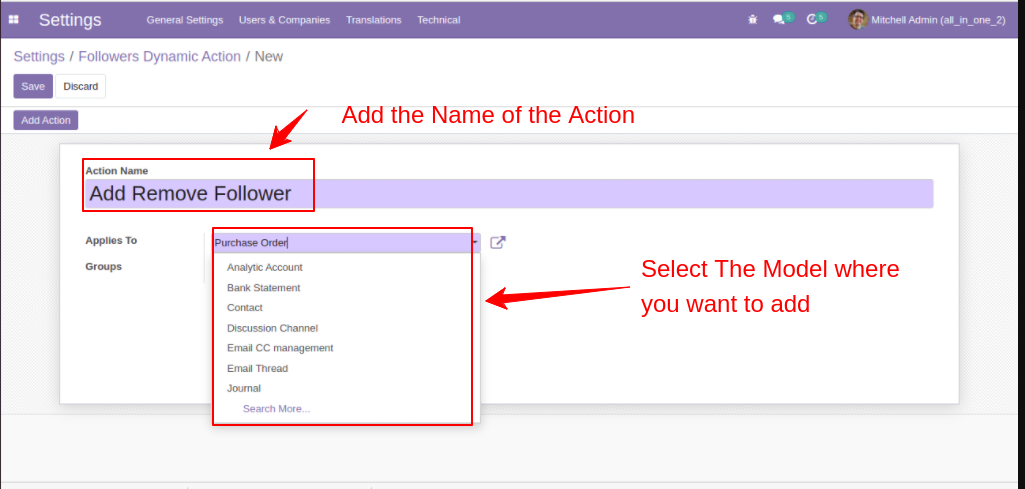1025x489 pixels.
Task: Toggle the Applies To dropdown arrow
Action: tap(476, 243)
